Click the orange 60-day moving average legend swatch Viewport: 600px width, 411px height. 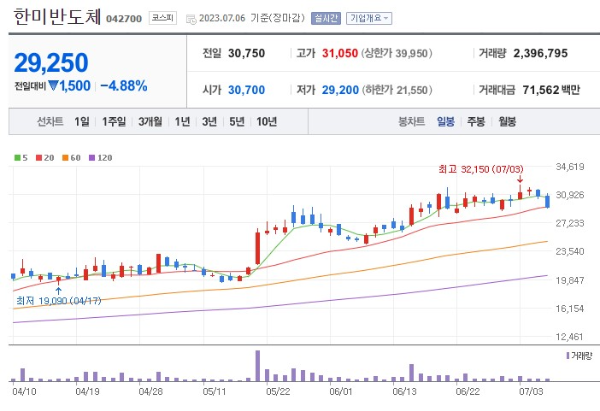[x=65, y=158]
